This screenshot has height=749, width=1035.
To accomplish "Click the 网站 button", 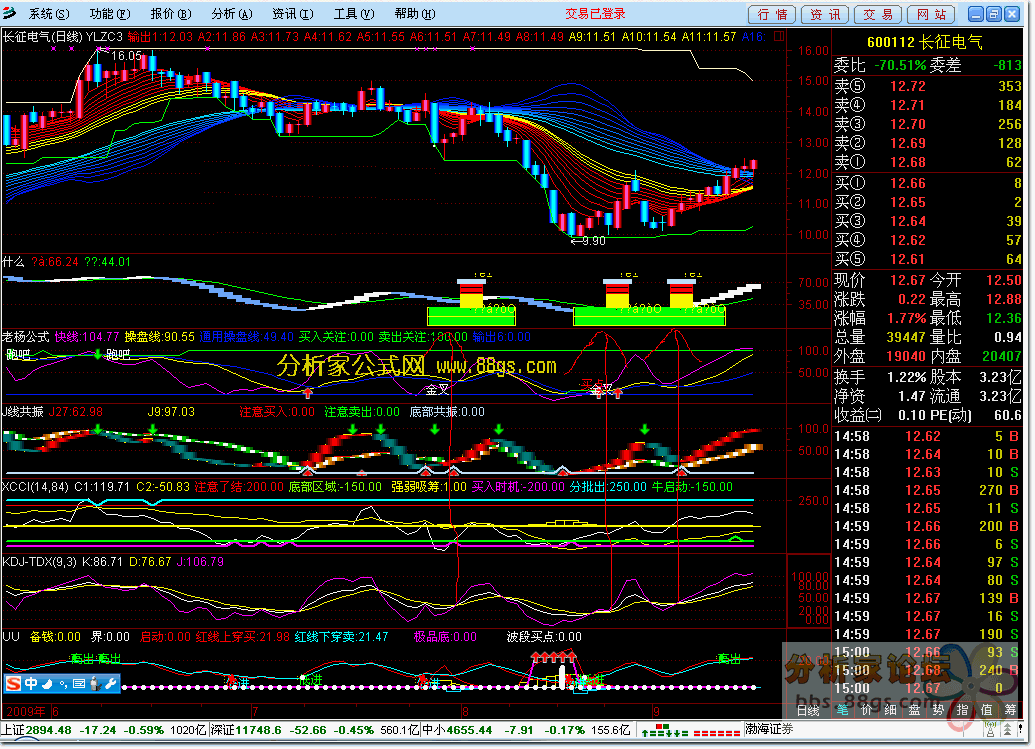I will tap(931, 15).
